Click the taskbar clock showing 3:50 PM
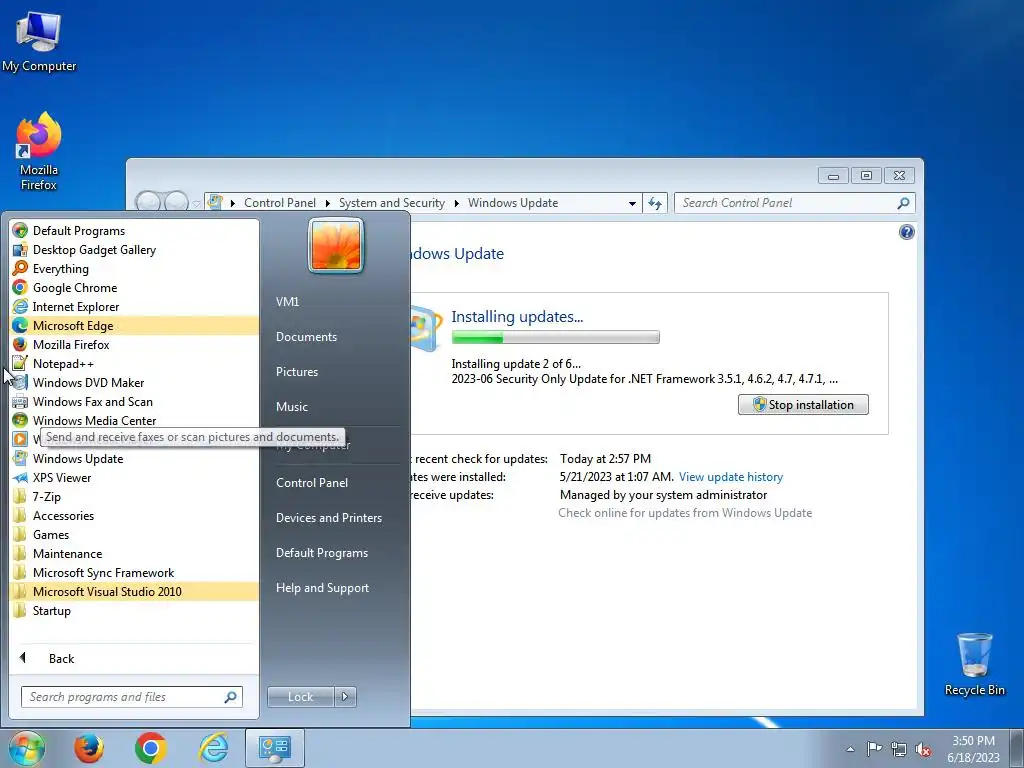This screenshot has width=1024, height=768. point(973,749)
